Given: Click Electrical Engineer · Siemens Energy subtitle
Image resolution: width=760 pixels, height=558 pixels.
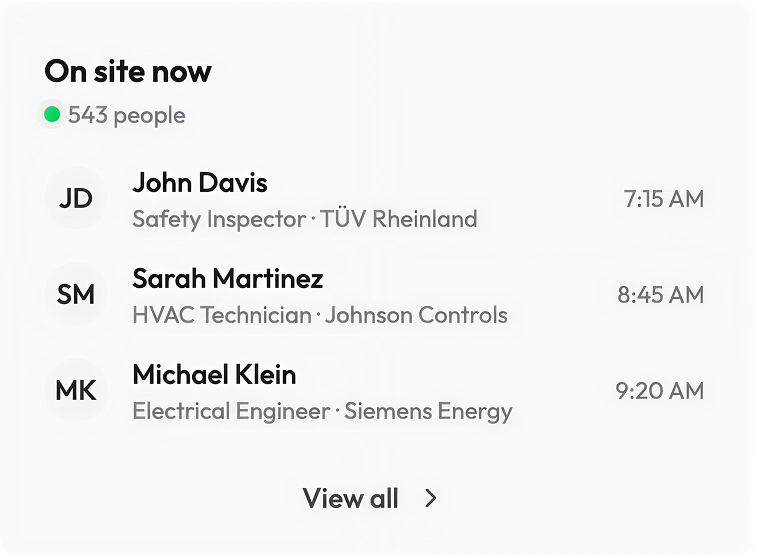Looking at the screenshot, I should [x=322, y=411].
